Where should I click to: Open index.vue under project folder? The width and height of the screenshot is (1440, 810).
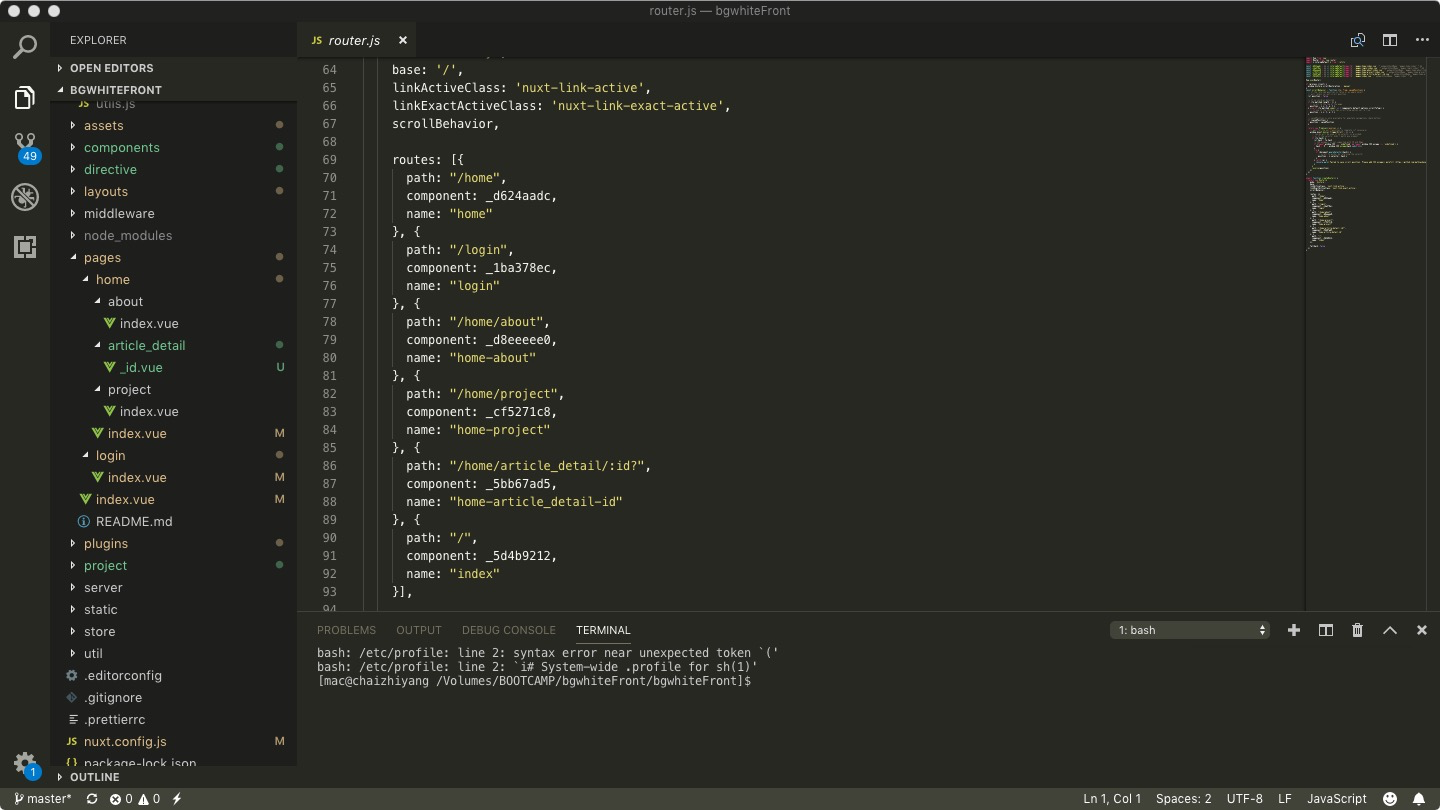coord(174,411)
